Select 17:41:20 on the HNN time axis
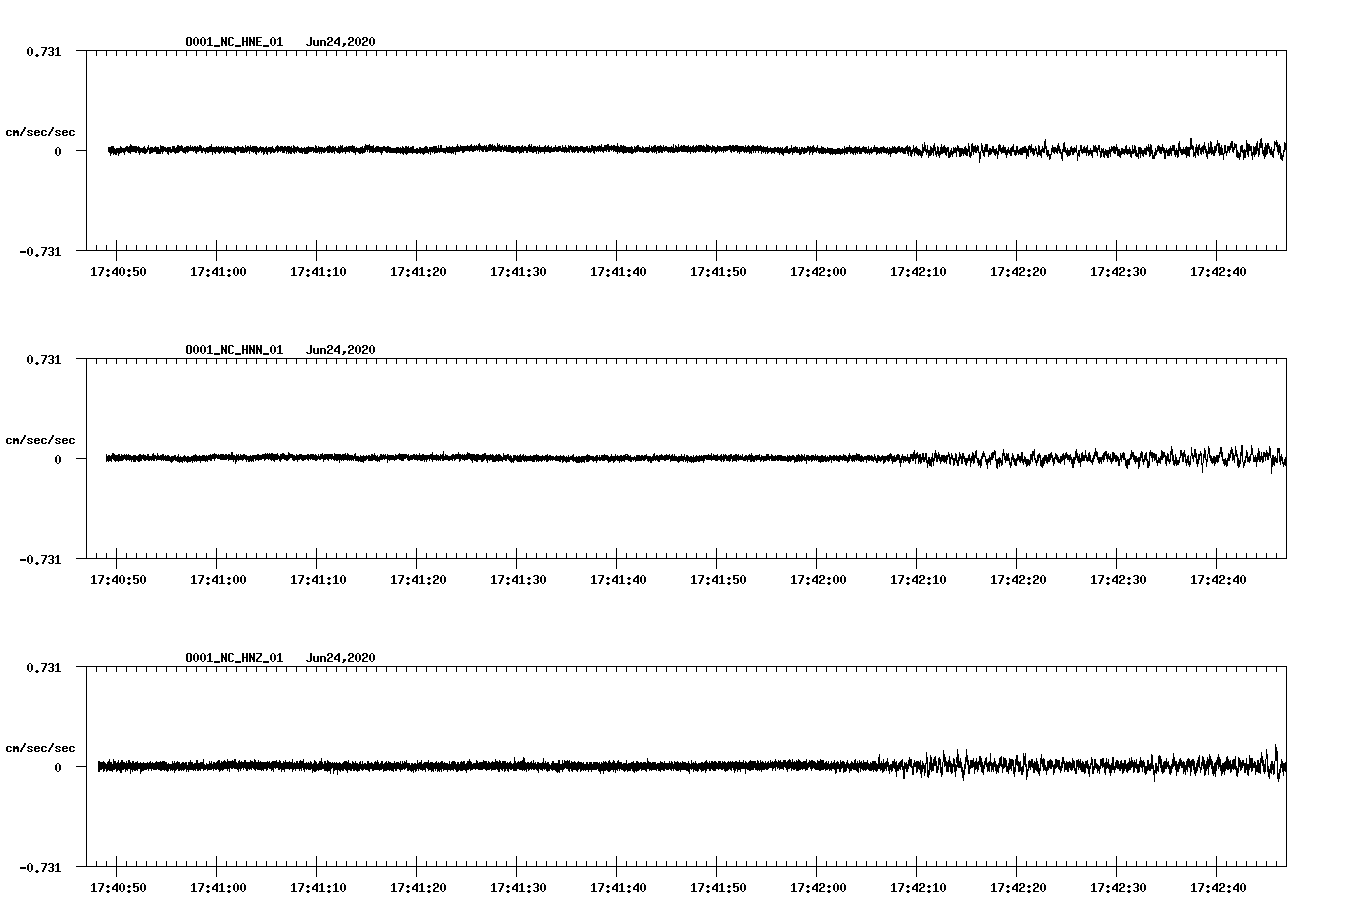1358x924 pixels. [x=418, y=579]
